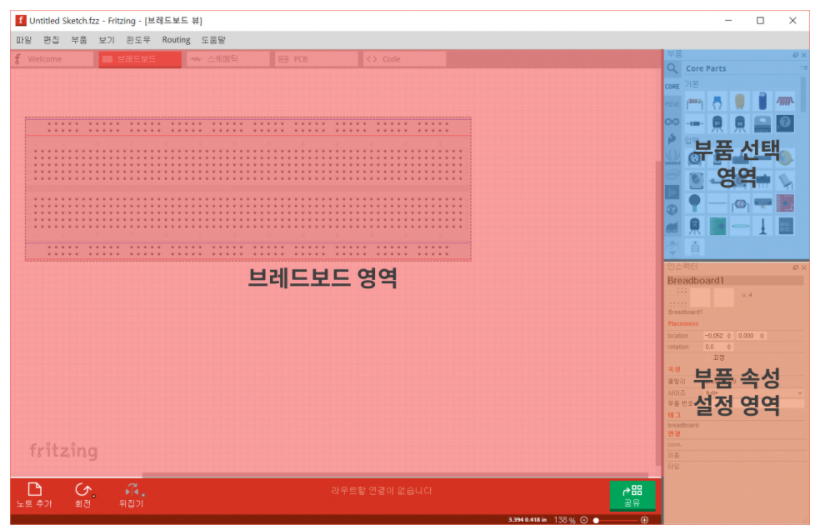Screen dimensions: 823x532
Task: Open the Core Parts bin options menu
Action: [804, 68]
